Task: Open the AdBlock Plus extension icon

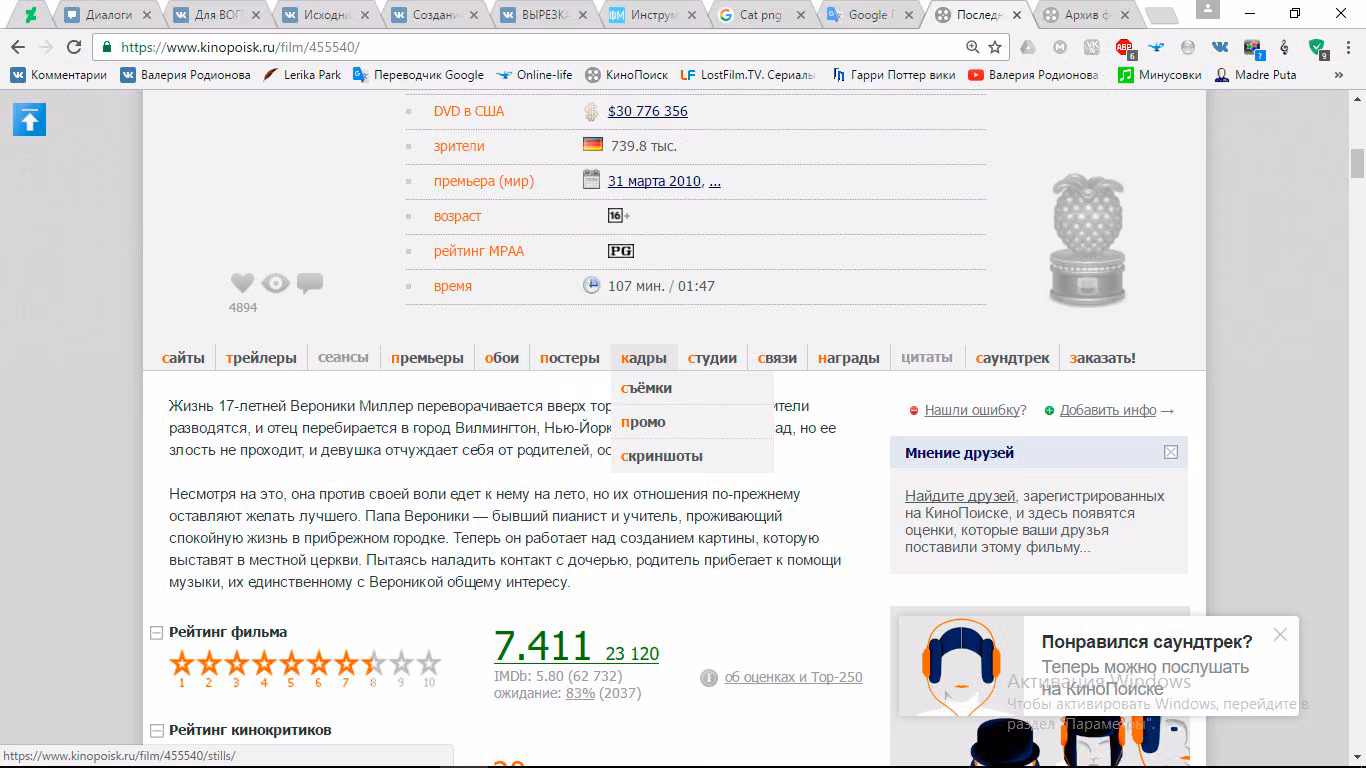Action: [x=1125, y=47]
